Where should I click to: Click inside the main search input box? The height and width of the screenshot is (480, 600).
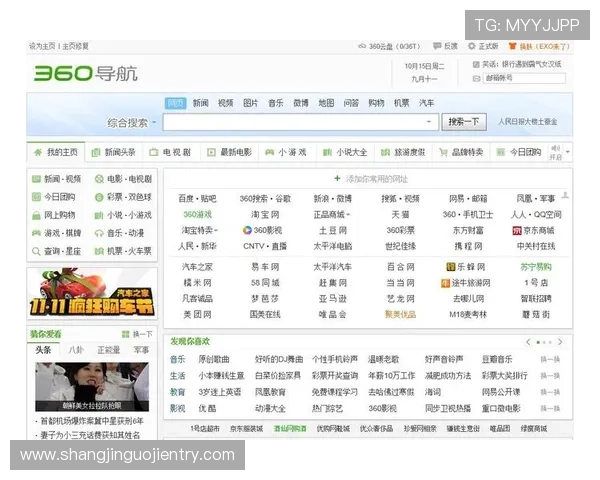(300, 122)
